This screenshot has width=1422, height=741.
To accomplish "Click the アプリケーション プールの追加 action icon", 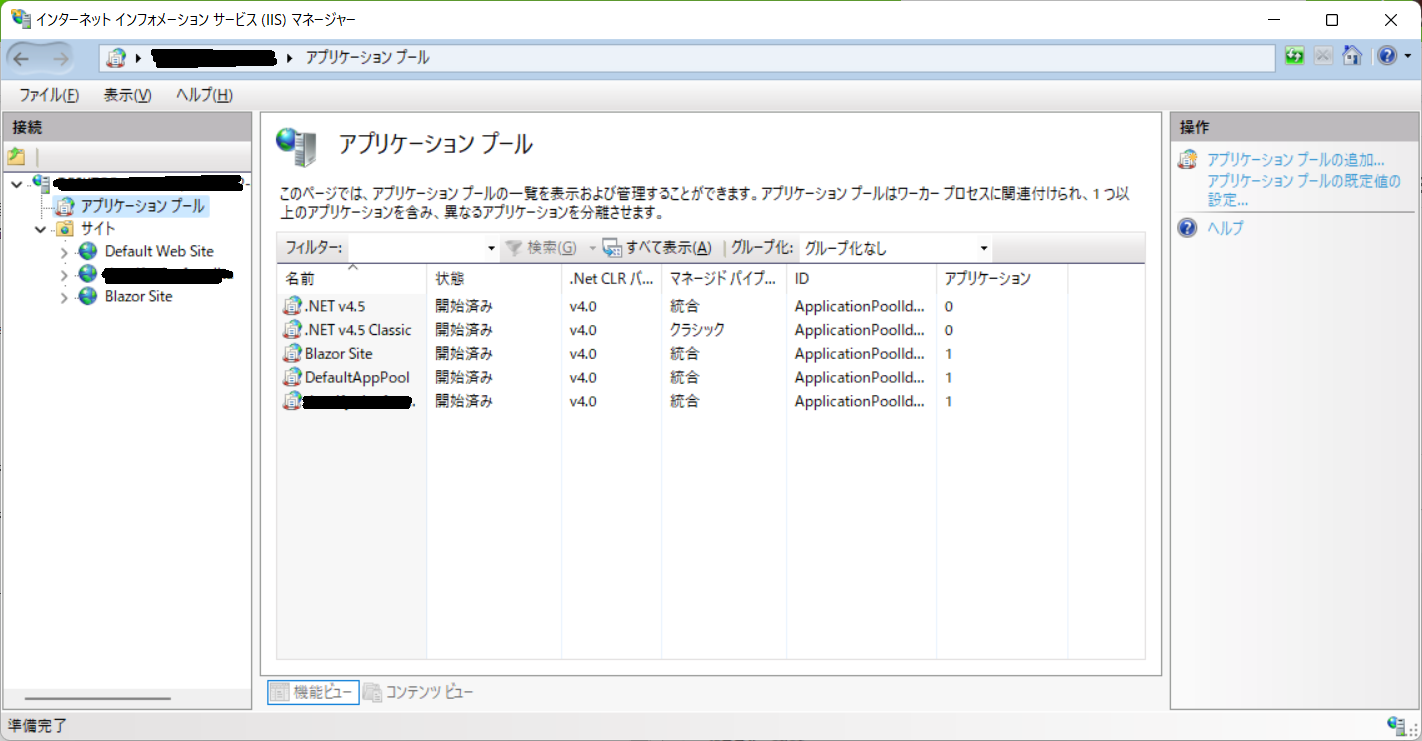I will [x=1187, y=160].
